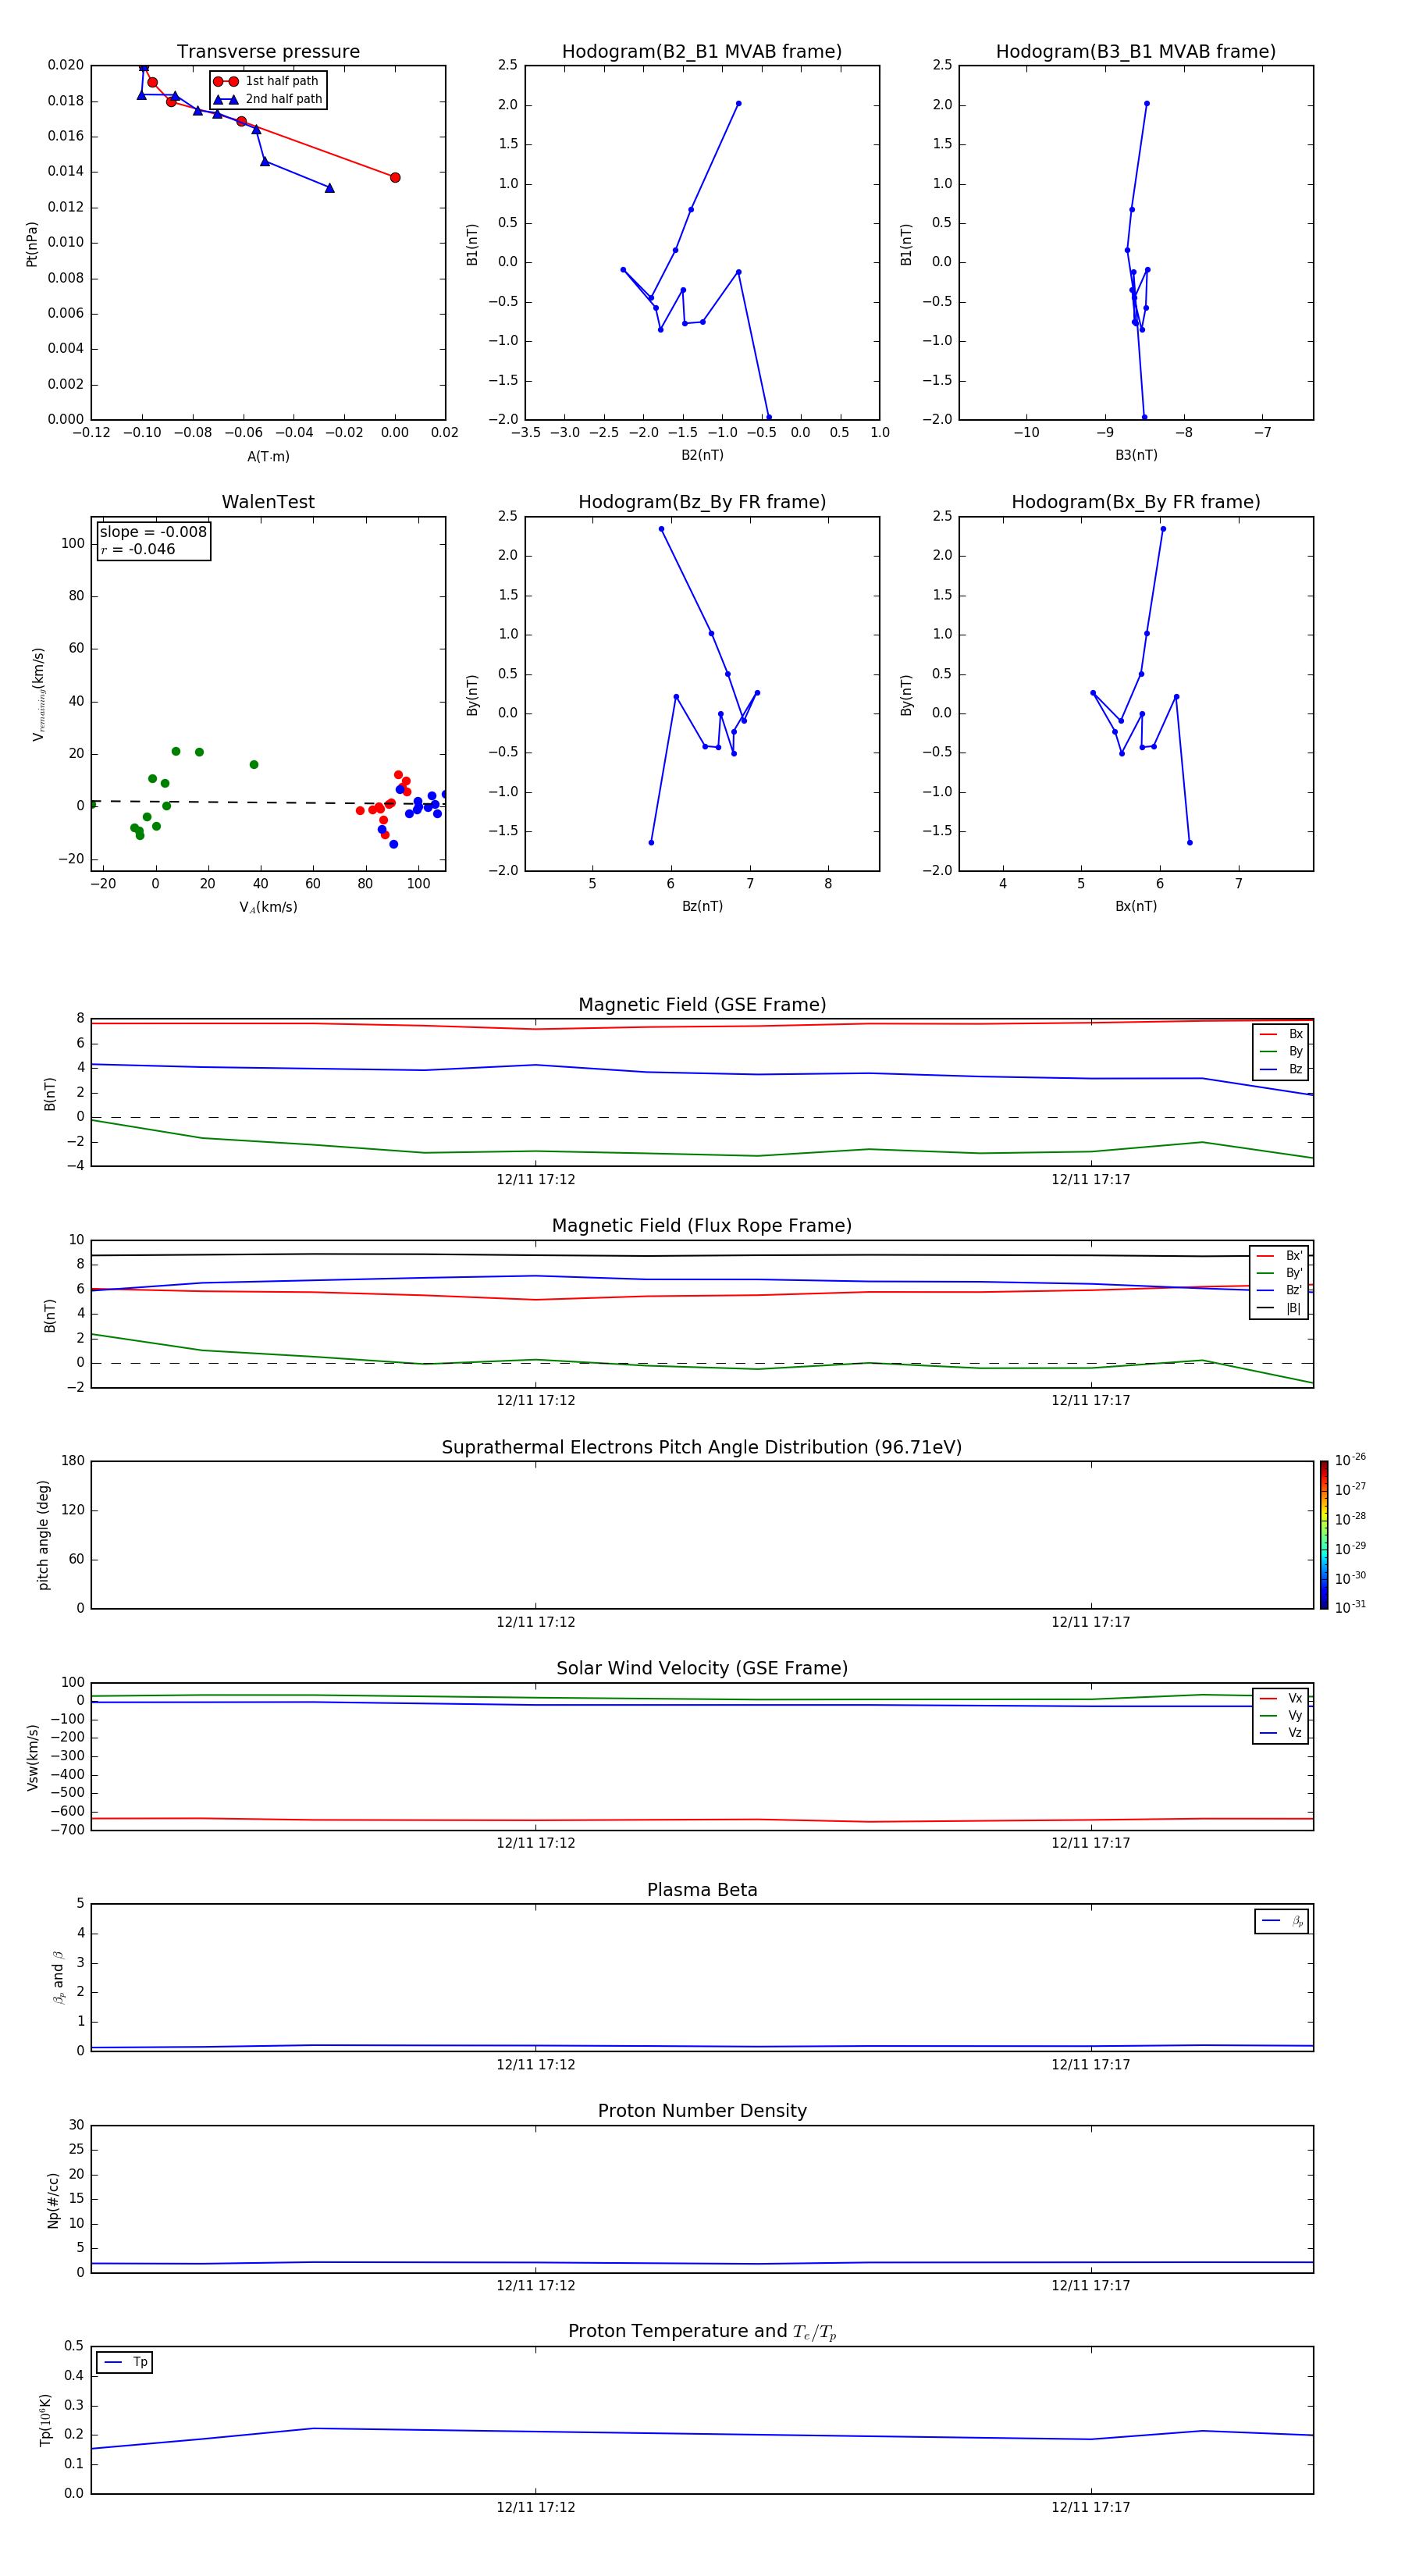The image size is (1405, 2576).
Task: Select the "Hodogram(Bz_By FR frame)" title
Action: [702, 502]
